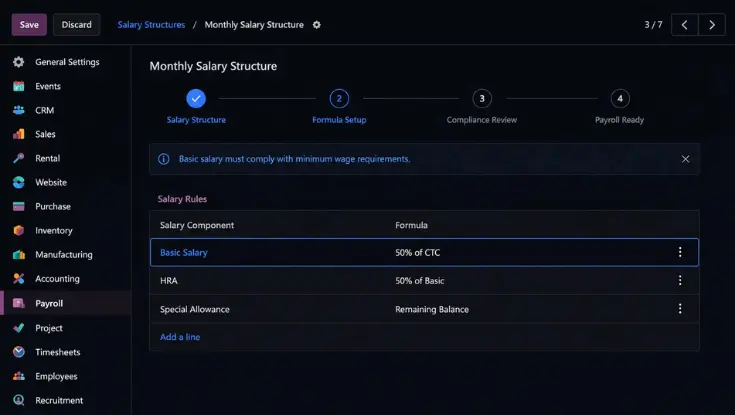
Task: Open the Recruitment magnifier icon
Action: pyautogui.click(x=19, y=400)
